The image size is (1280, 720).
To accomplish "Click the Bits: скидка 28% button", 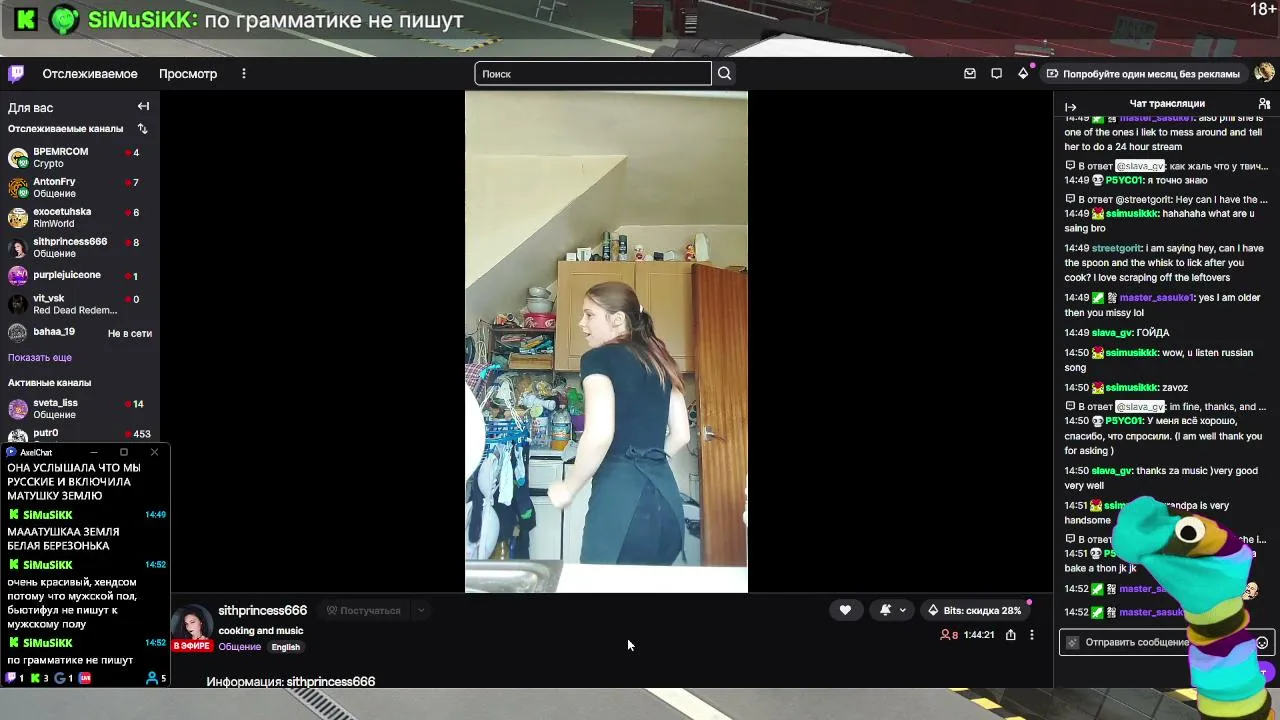I will click(x=975, y=610).
